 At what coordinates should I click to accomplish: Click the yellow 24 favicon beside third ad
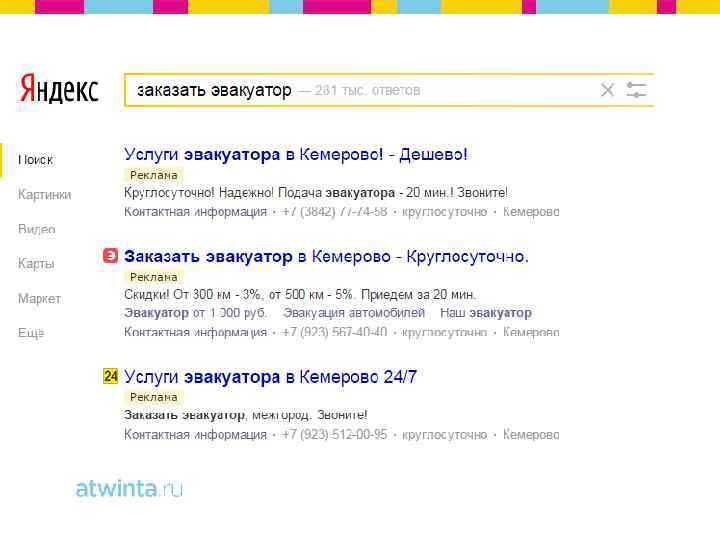(110, 376)
